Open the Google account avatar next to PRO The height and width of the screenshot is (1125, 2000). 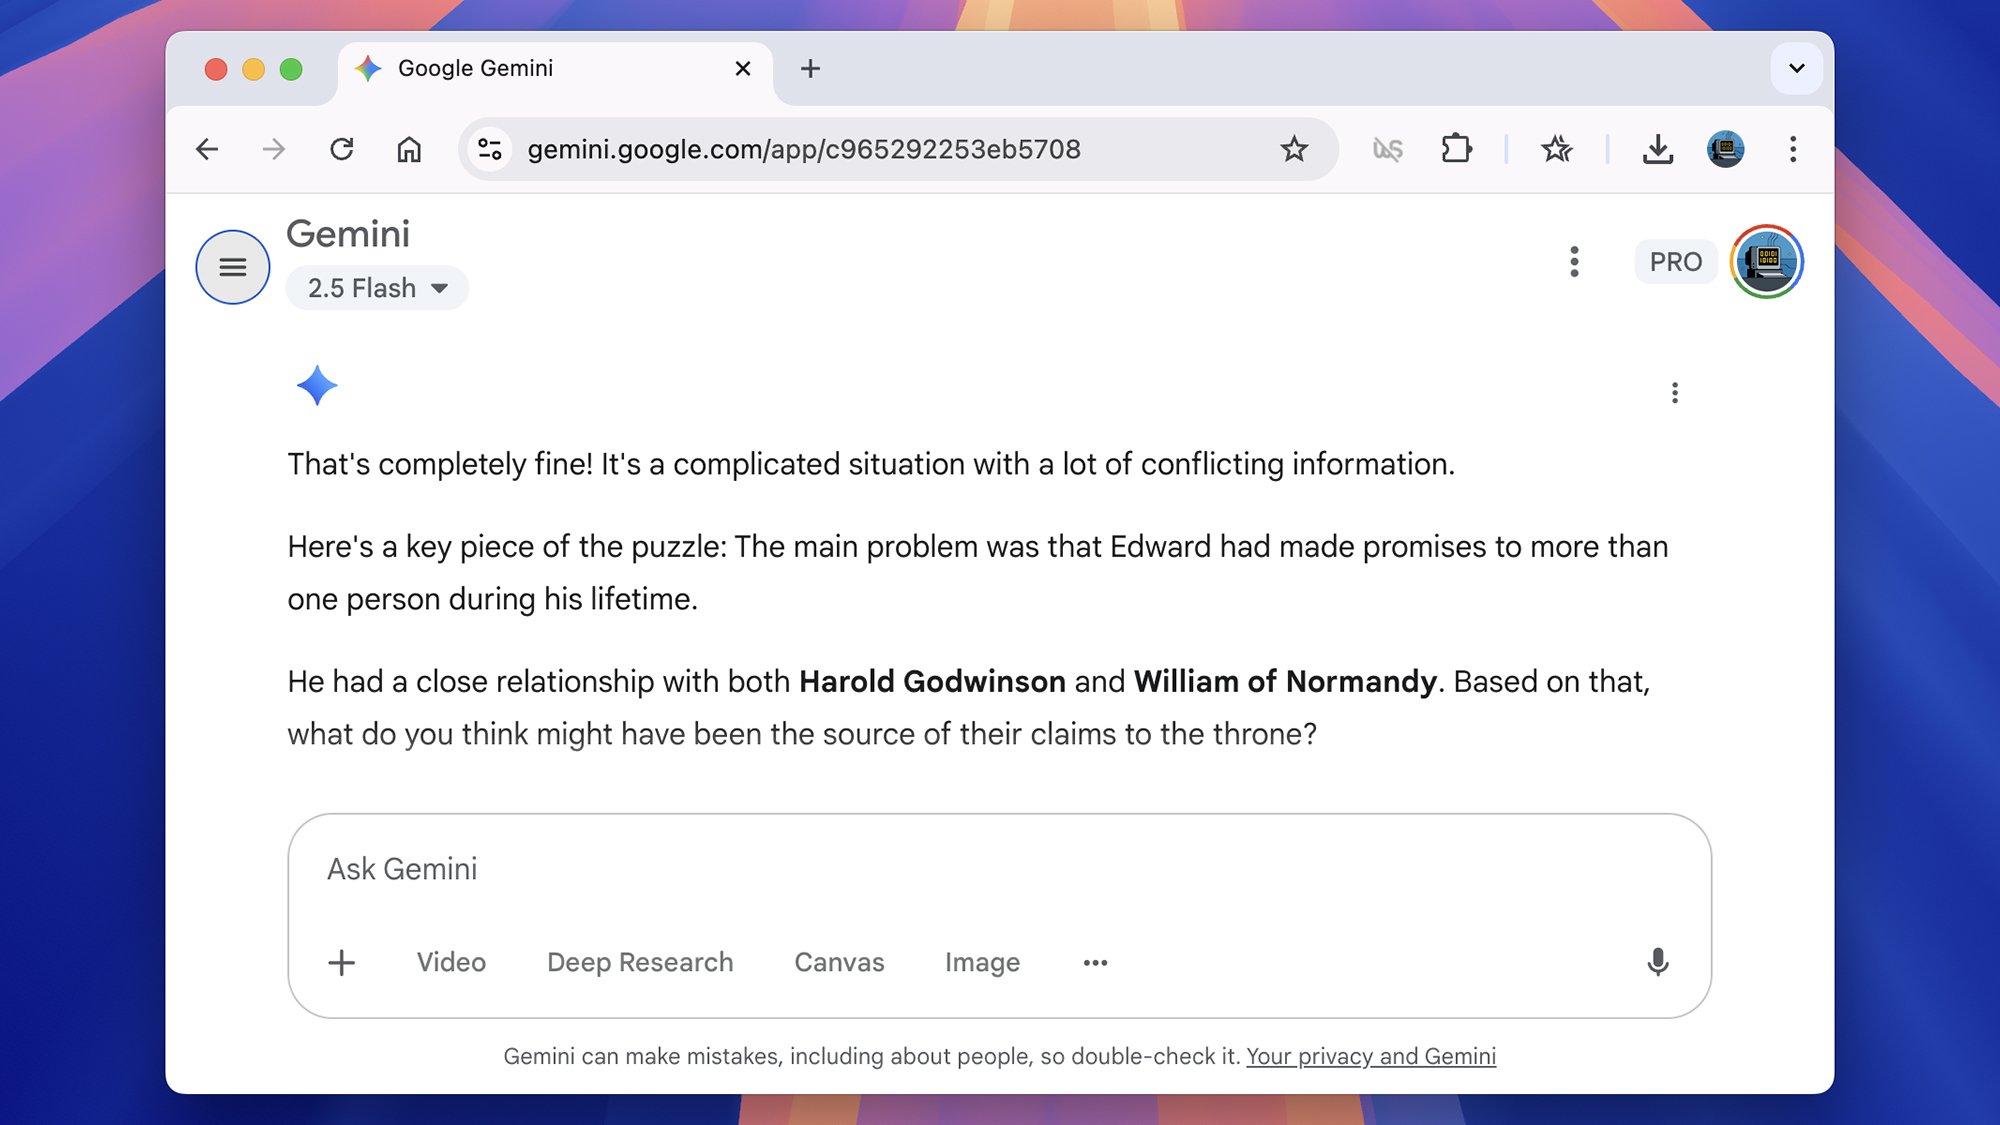click(1767, 262)
